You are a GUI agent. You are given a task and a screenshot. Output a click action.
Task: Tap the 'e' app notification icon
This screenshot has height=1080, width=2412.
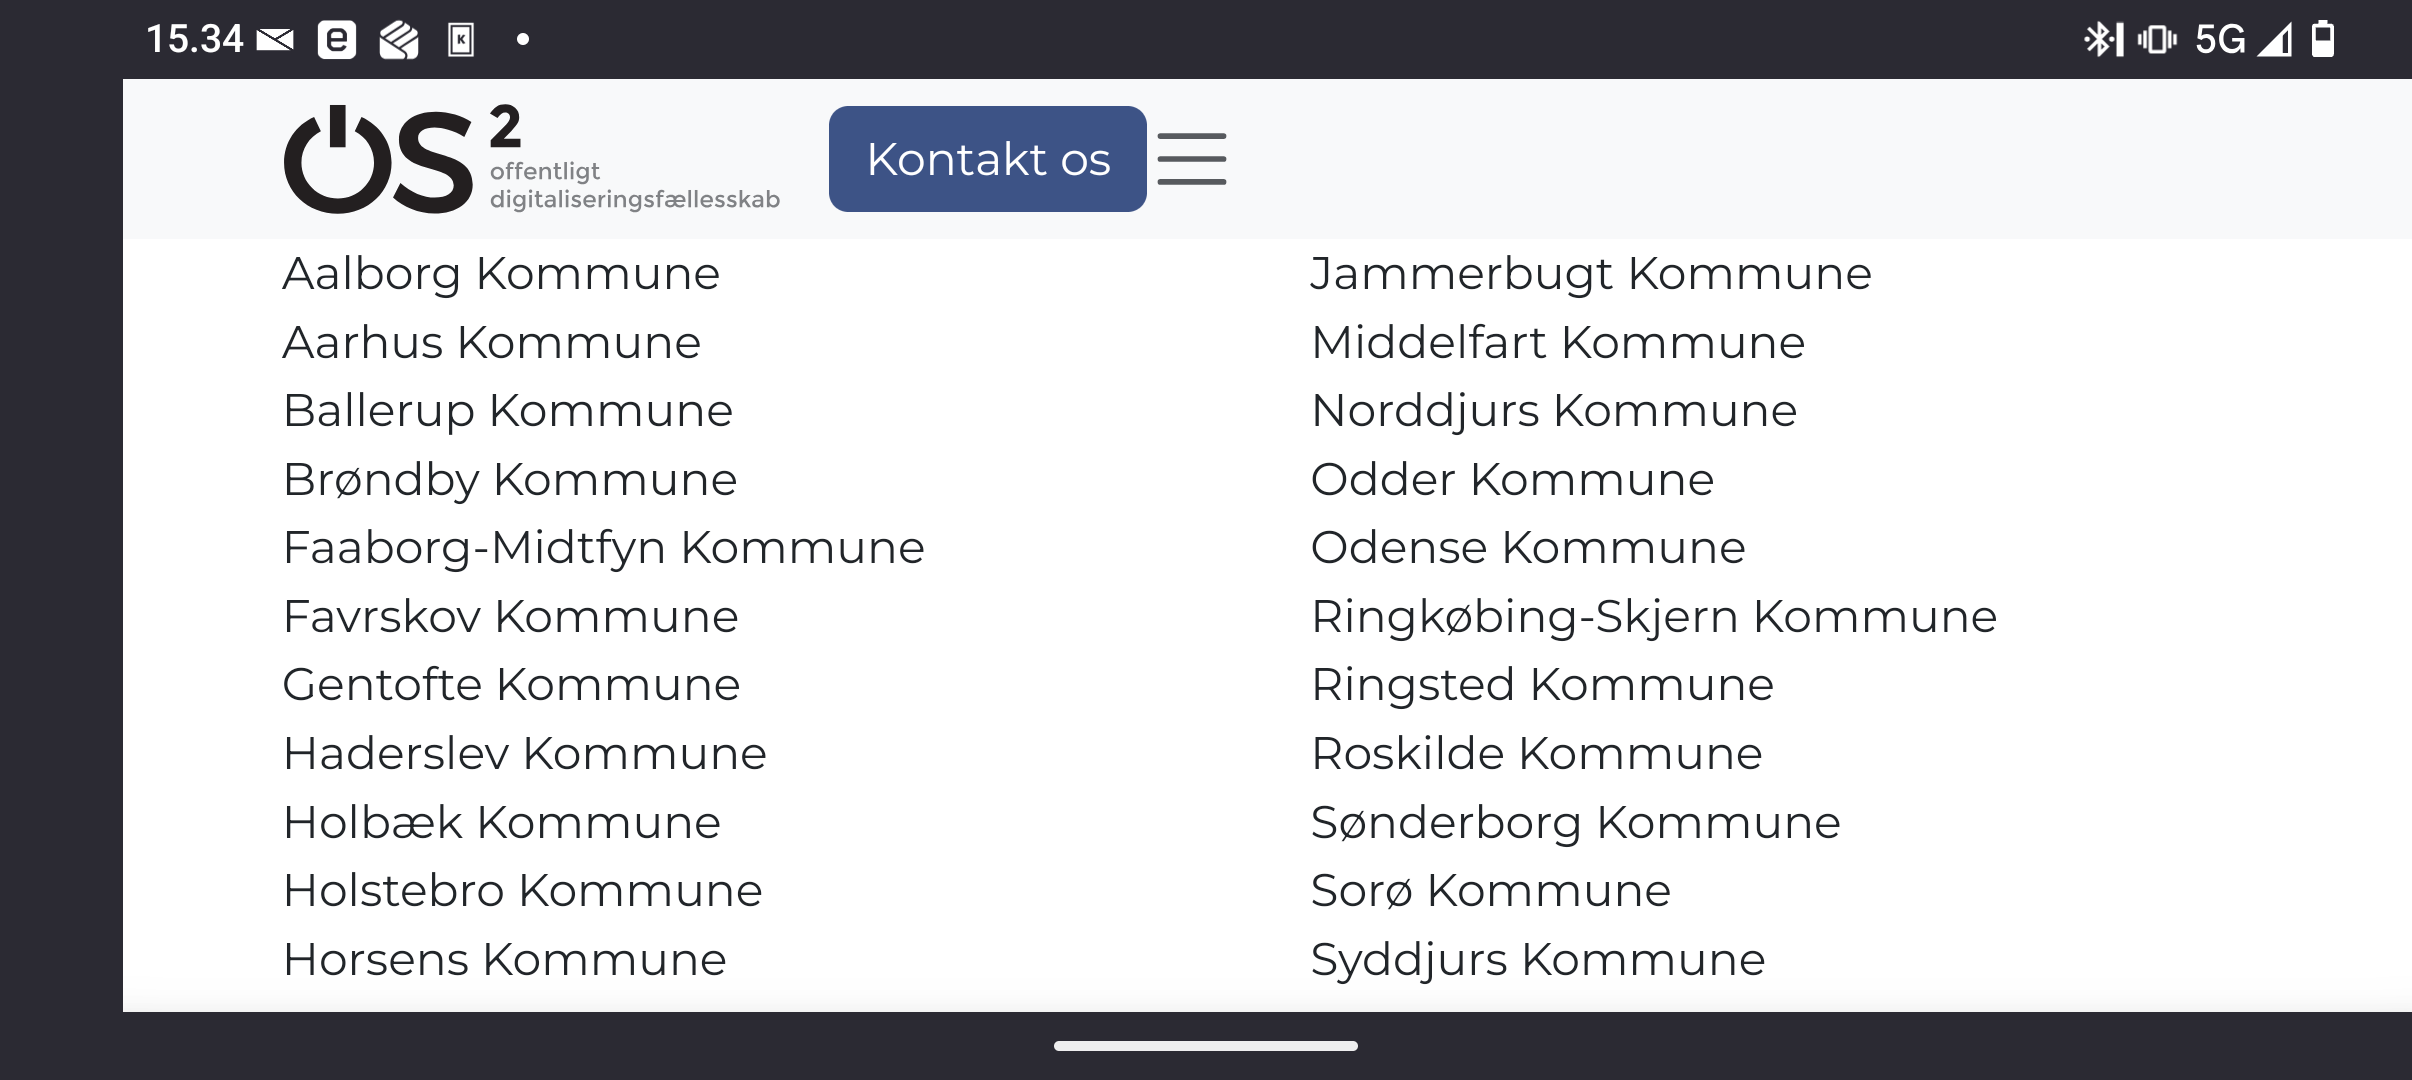click(x=337, y=40)
